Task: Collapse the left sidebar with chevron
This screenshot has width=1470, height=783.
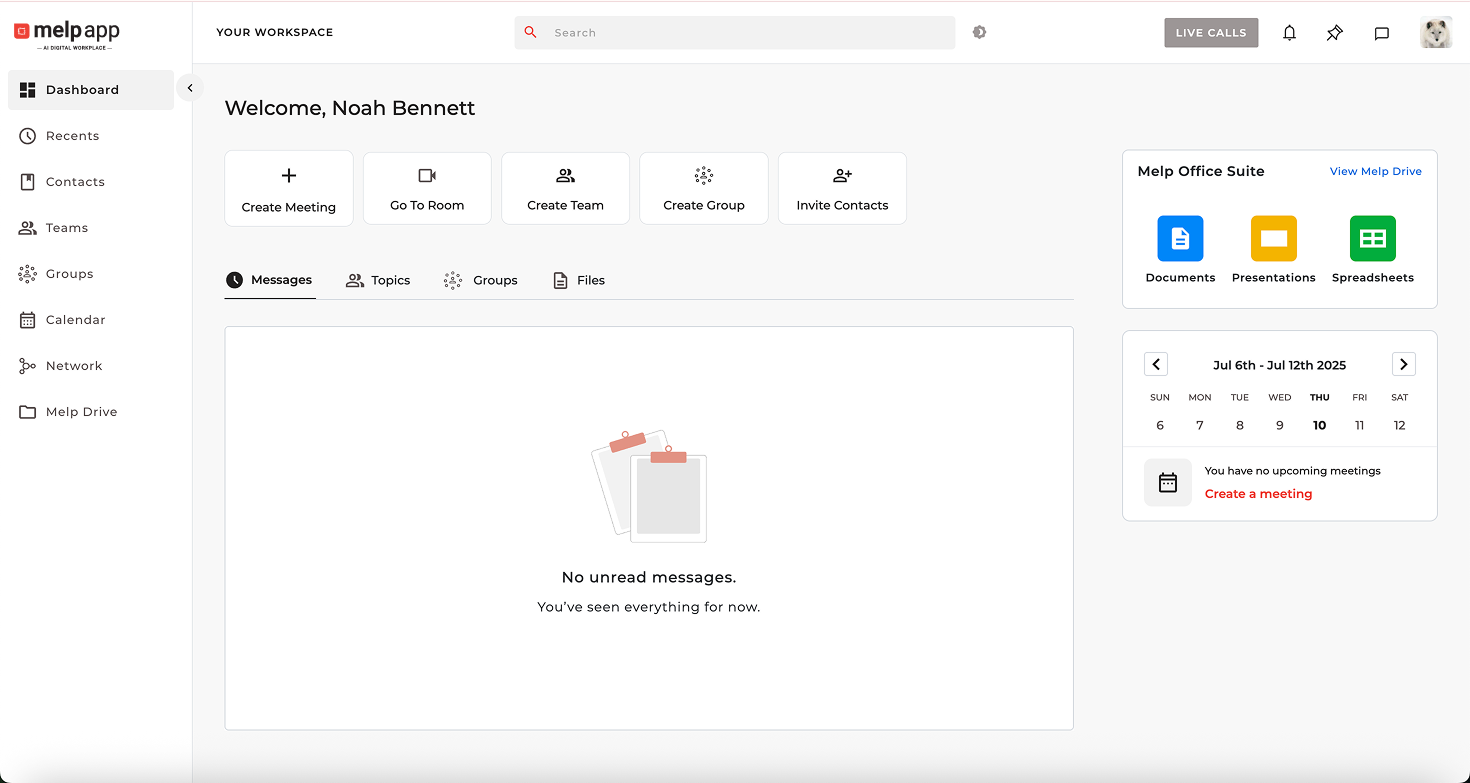Action: click(x=190, y=88)
